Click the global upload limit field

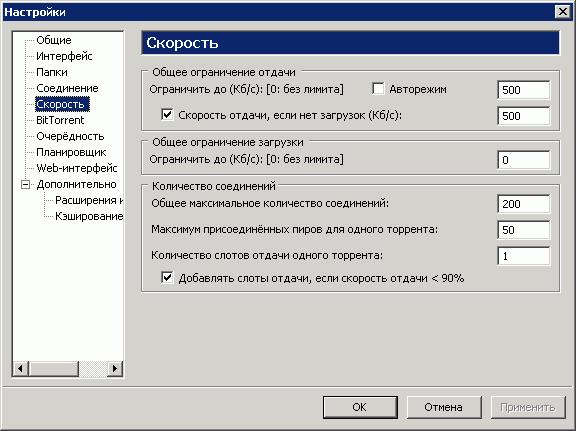pos(523,90)
